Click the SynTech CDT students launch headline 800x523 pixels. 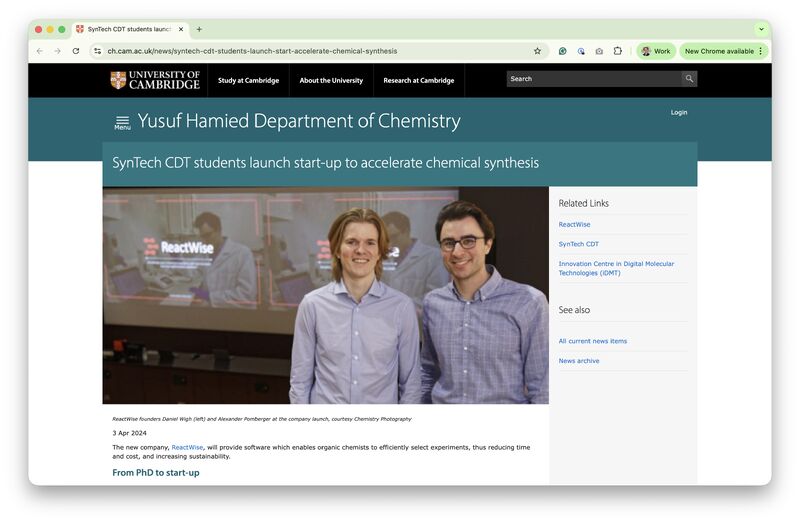[326, 163]
